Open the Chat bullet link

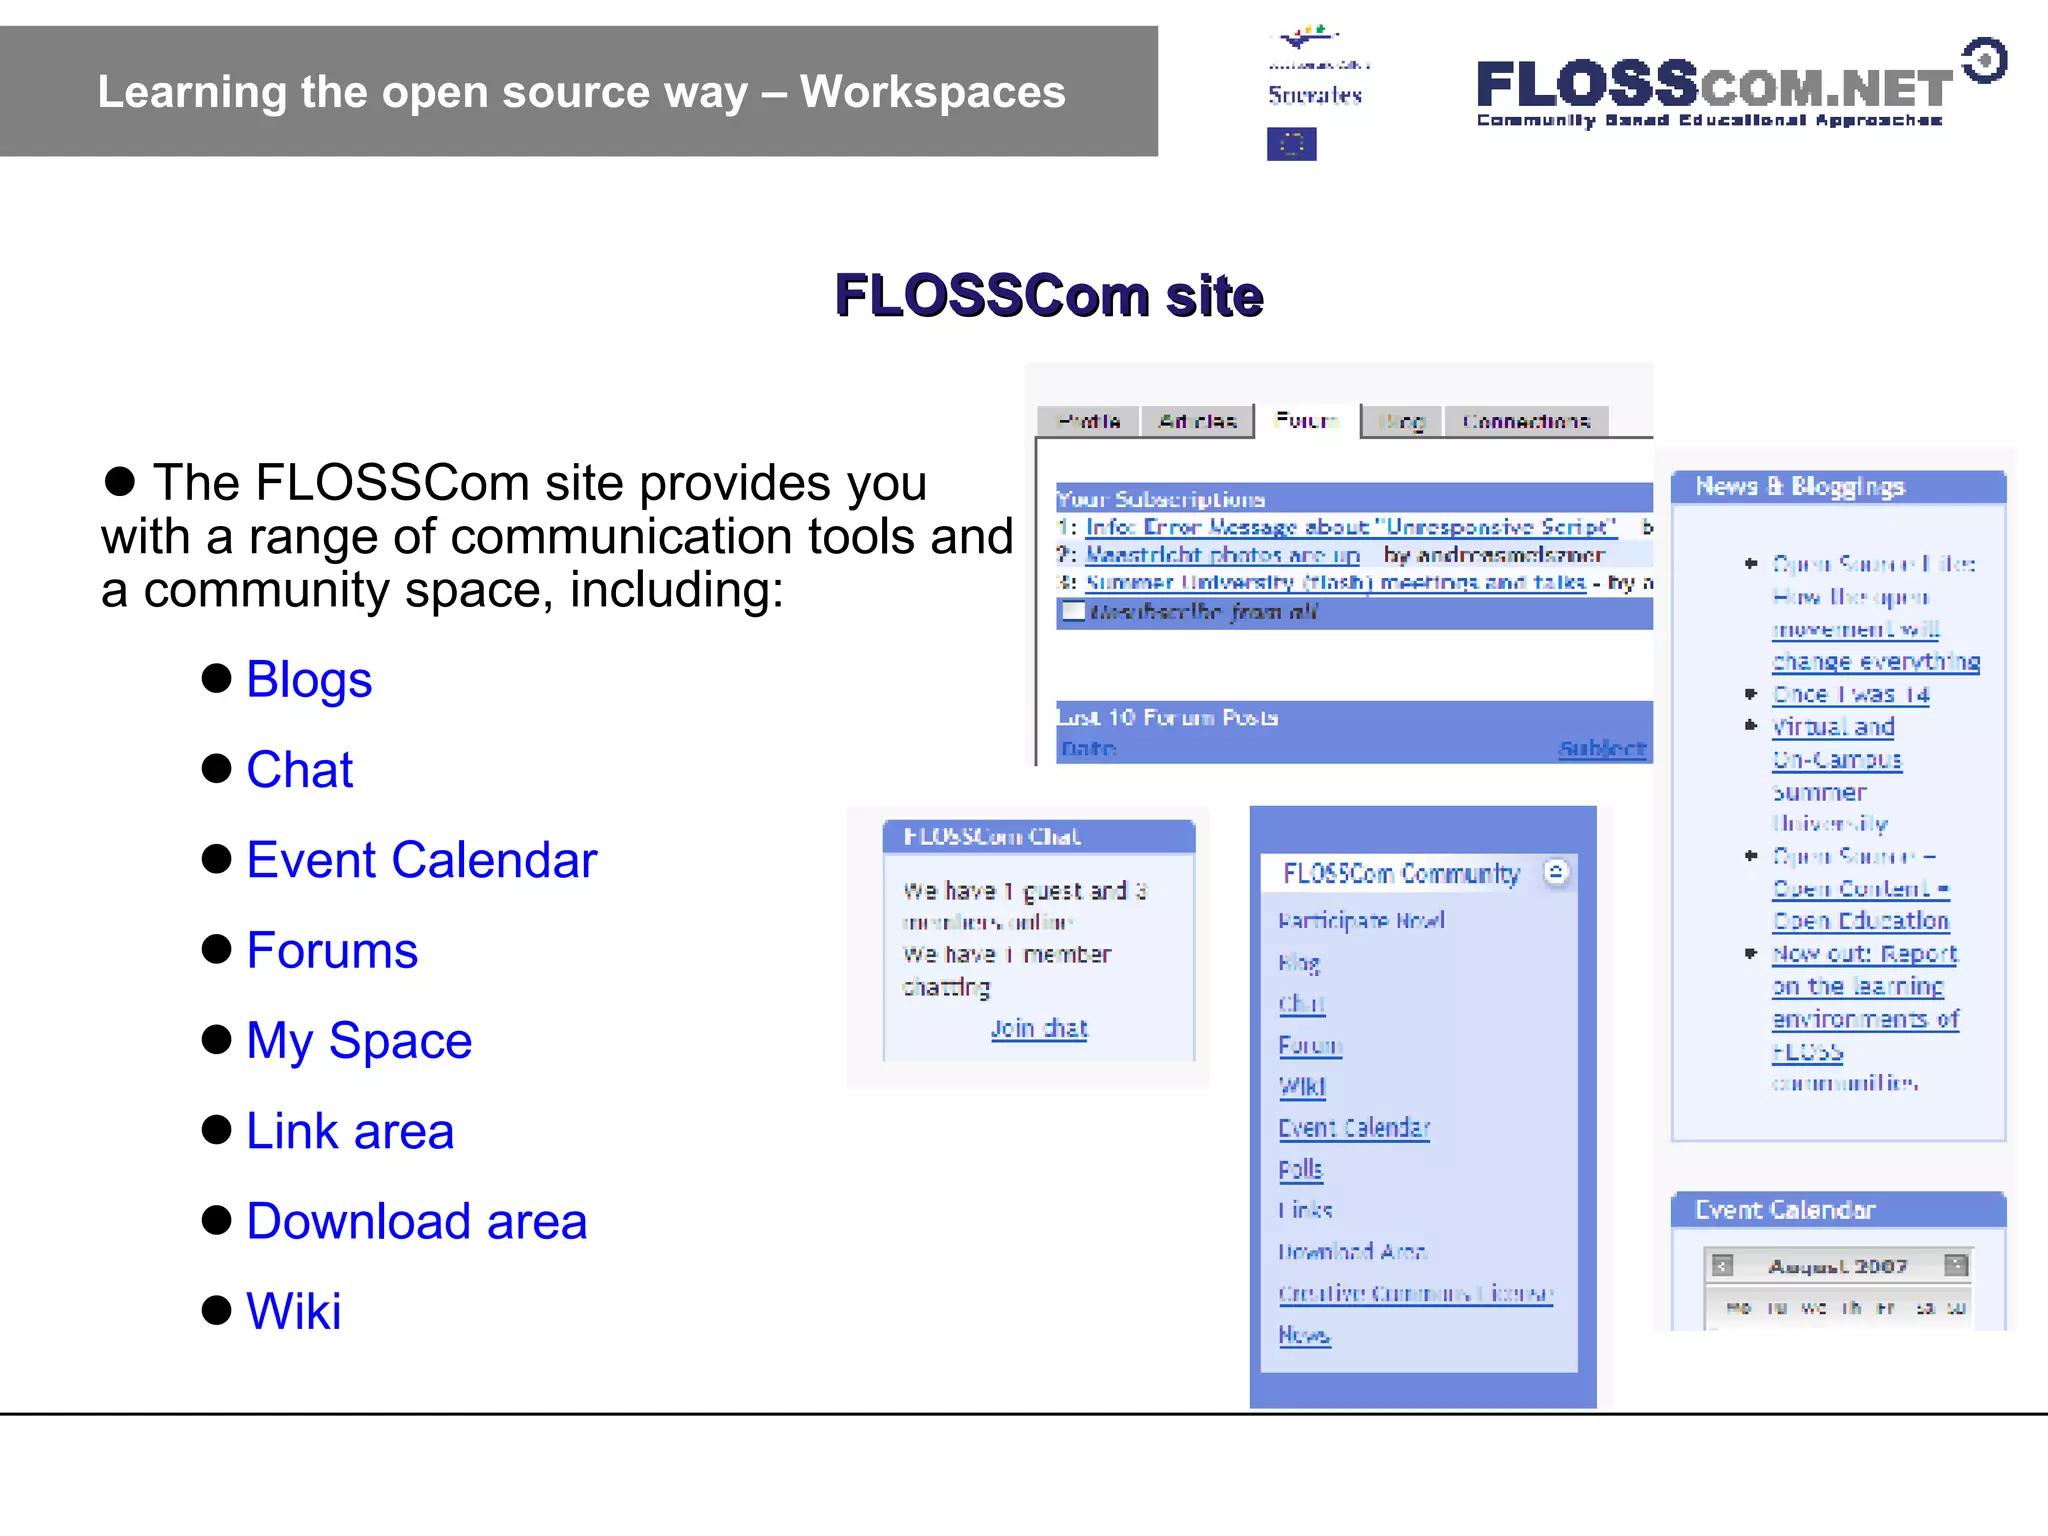click(299, 770)
